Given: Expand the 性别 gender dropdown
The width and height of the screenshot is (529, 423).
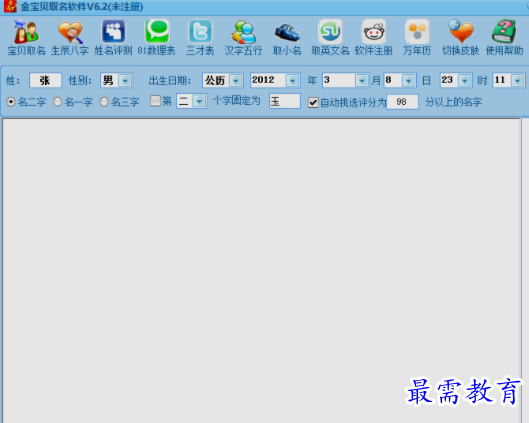Looking at the screenshot, I should (126, 81).
